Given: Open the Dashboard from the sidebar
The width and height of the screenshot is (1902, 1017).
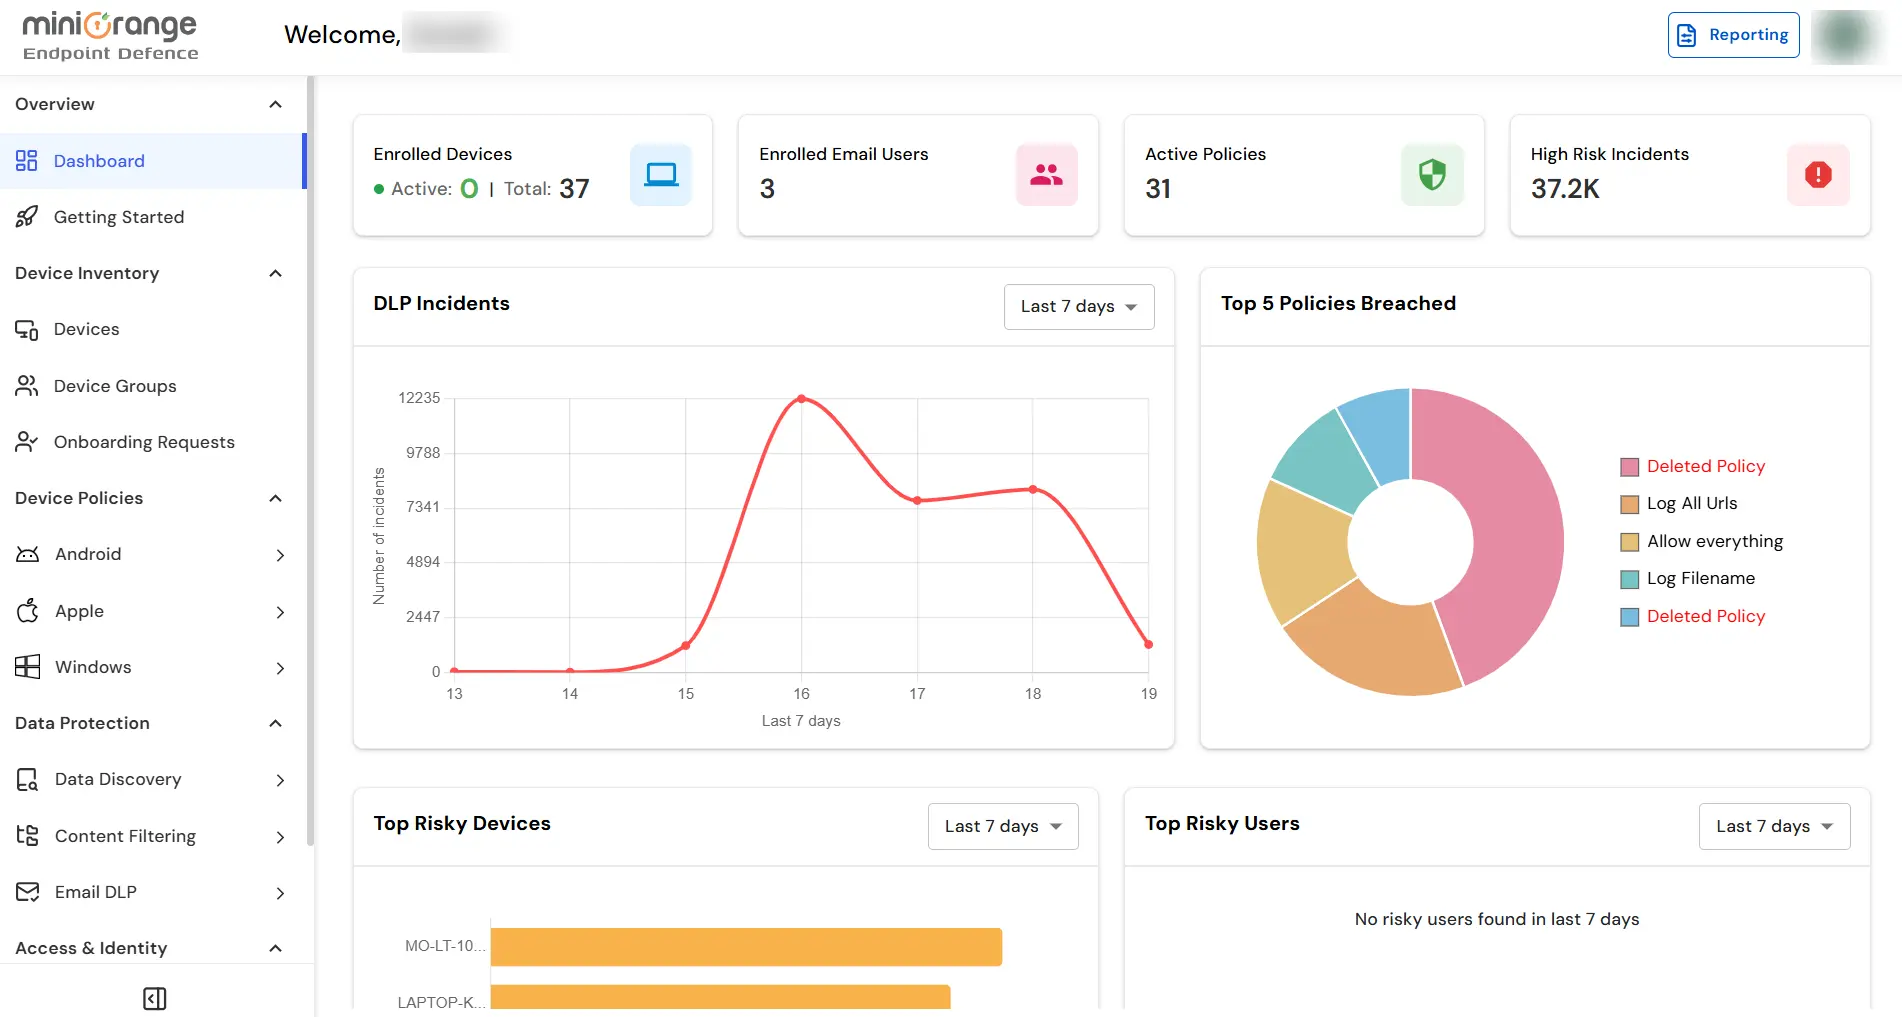Looking at the screenshot, I should [x=99, y=160].
